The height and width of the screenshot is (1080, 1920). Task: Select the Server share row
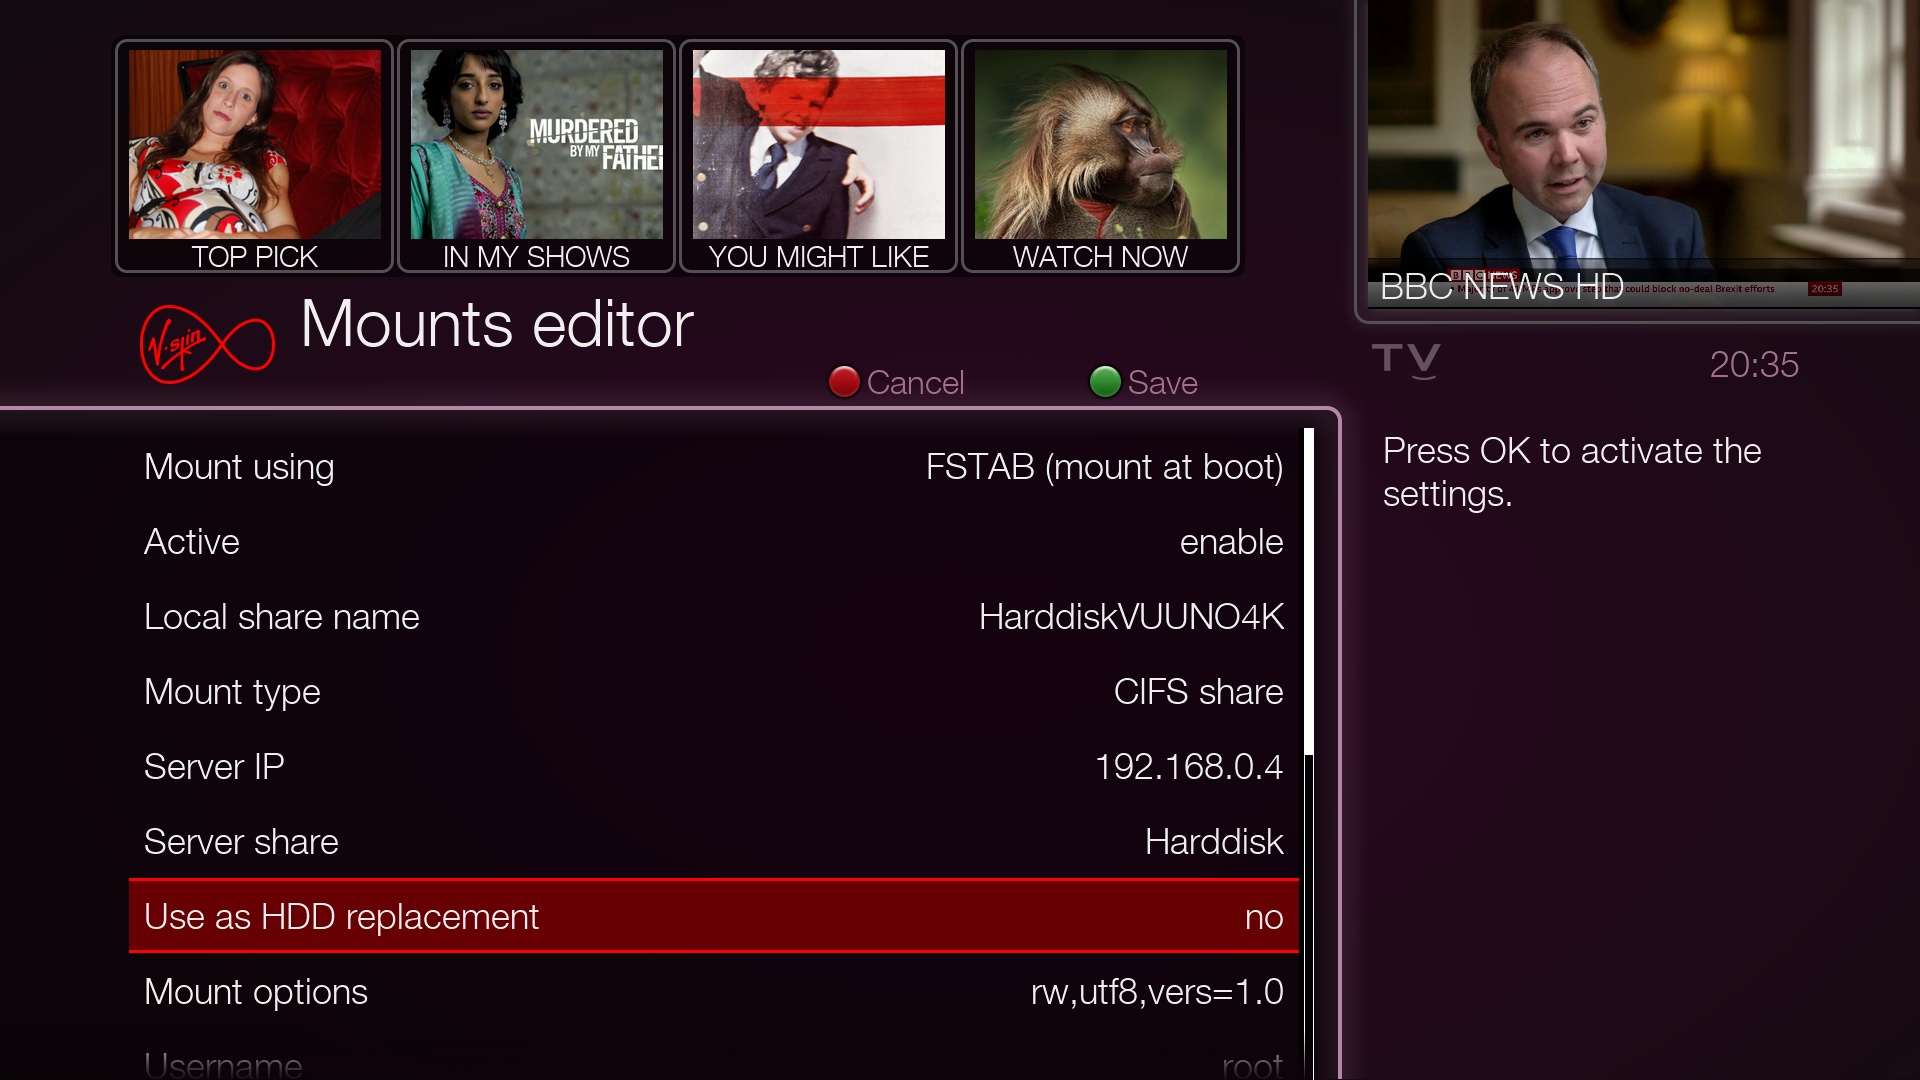714,842
